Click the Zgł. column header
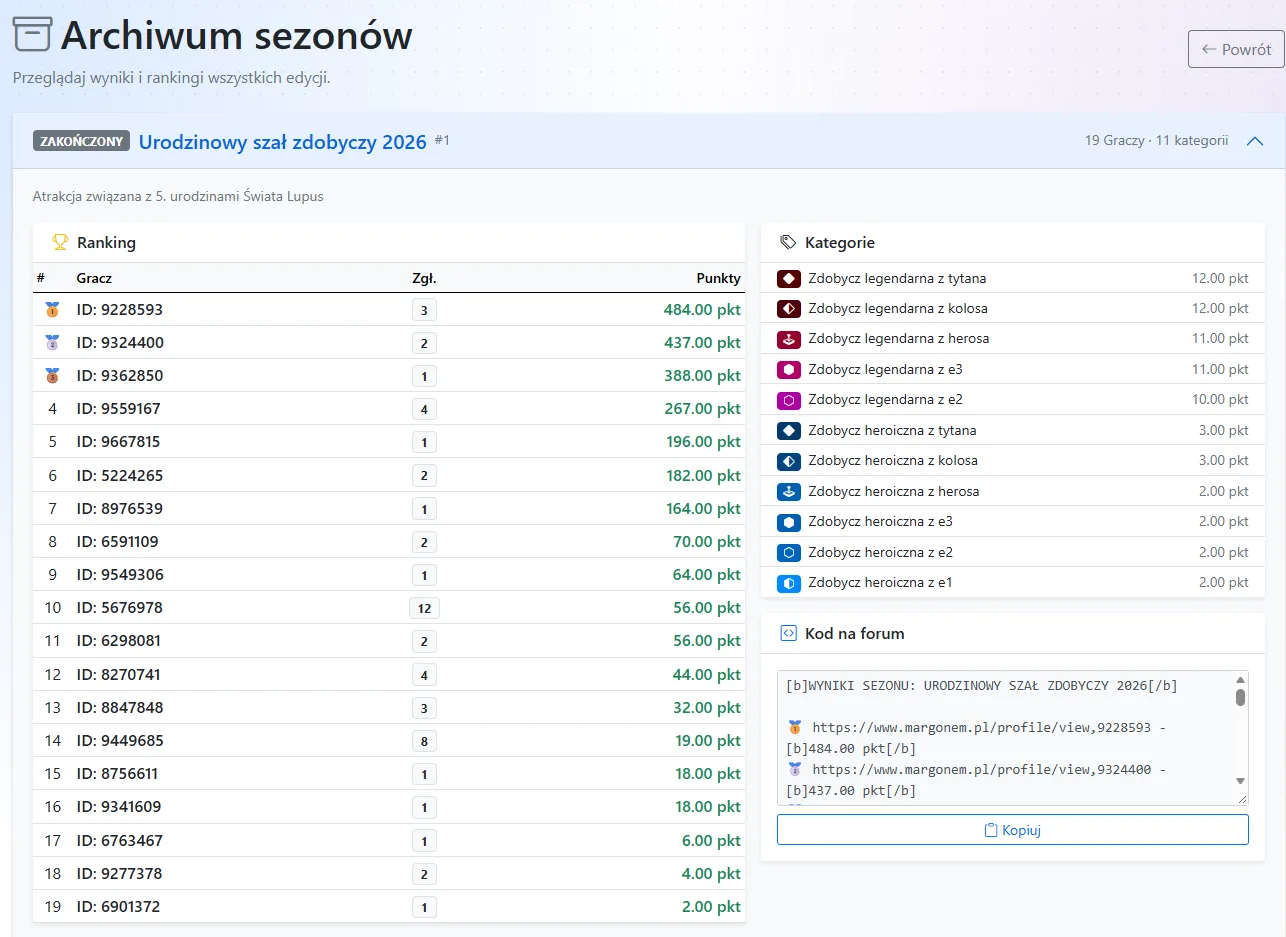 [x=424, y=278]
